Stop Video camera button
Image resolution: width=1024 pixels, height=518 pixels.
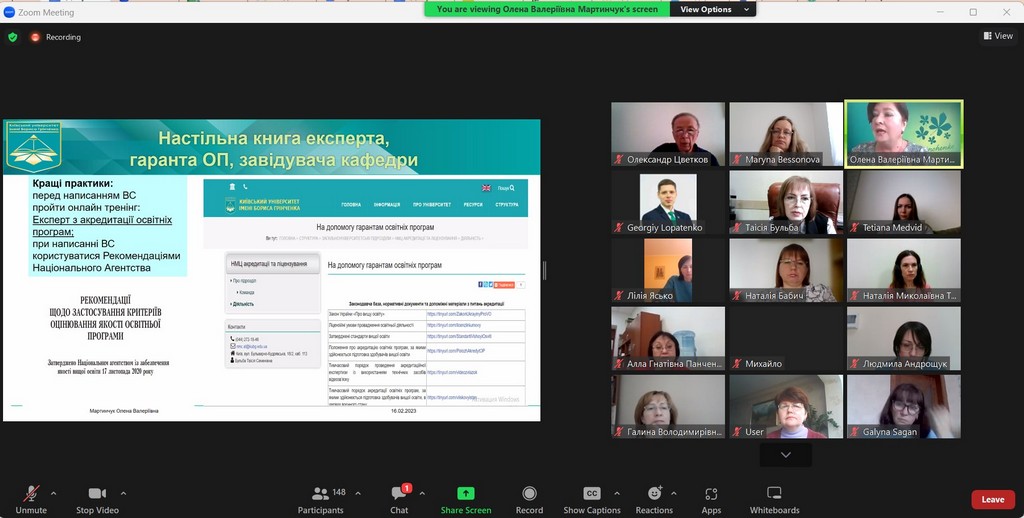coord(97,499)
